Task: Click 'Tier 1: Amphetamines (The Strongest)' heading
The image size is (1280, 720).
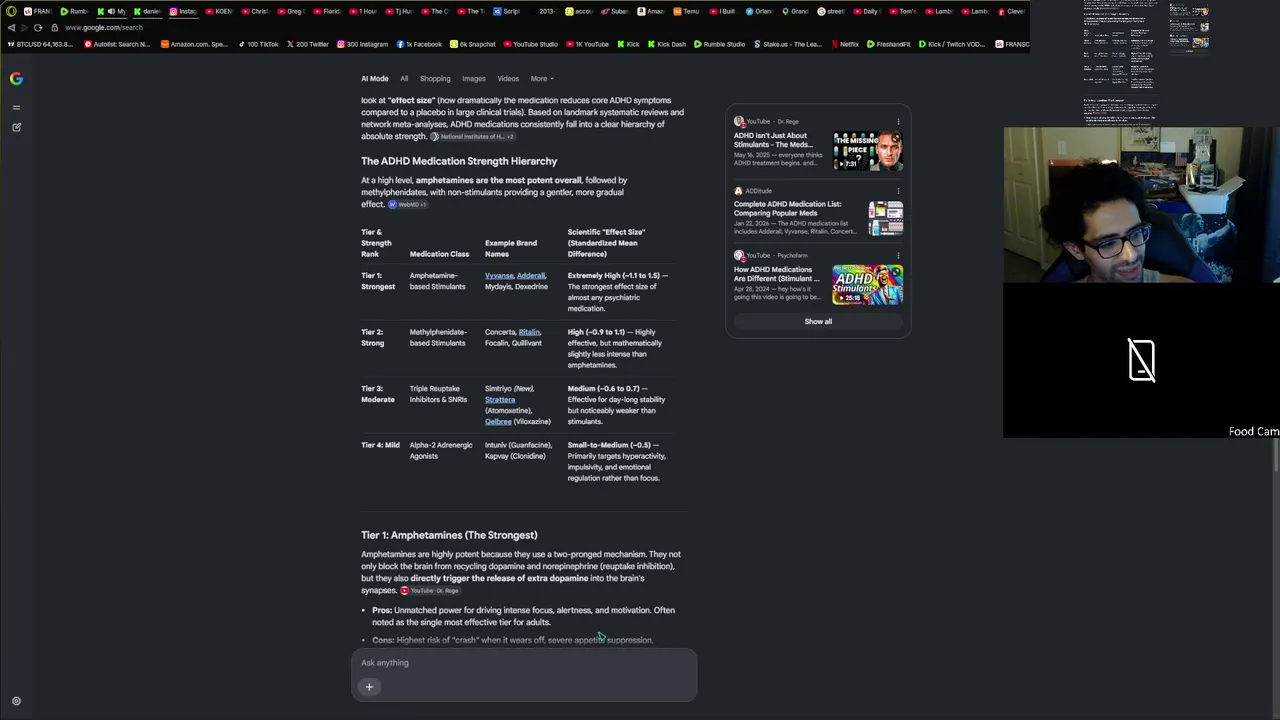Action: [x=449, y=535]
